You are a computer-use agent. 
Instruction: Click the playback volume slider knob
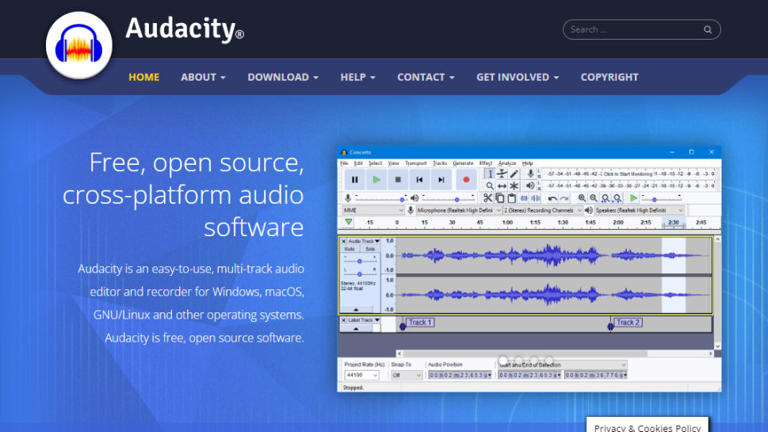tap(457, 199)
